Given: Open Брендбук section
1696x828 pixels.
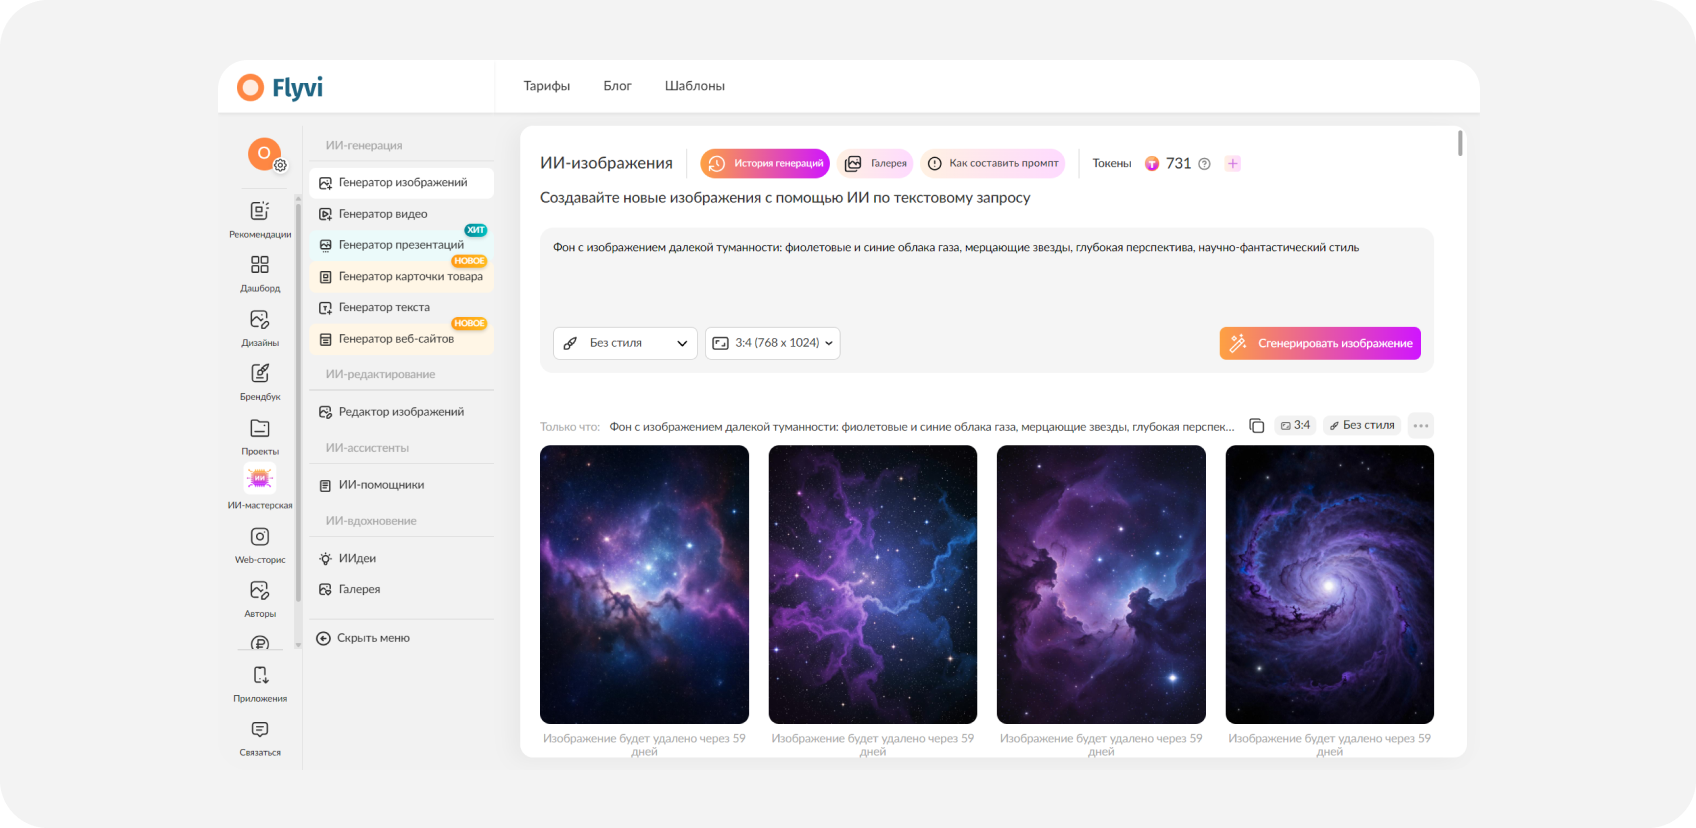Looking at the screenshot, I should pos(260,382).
